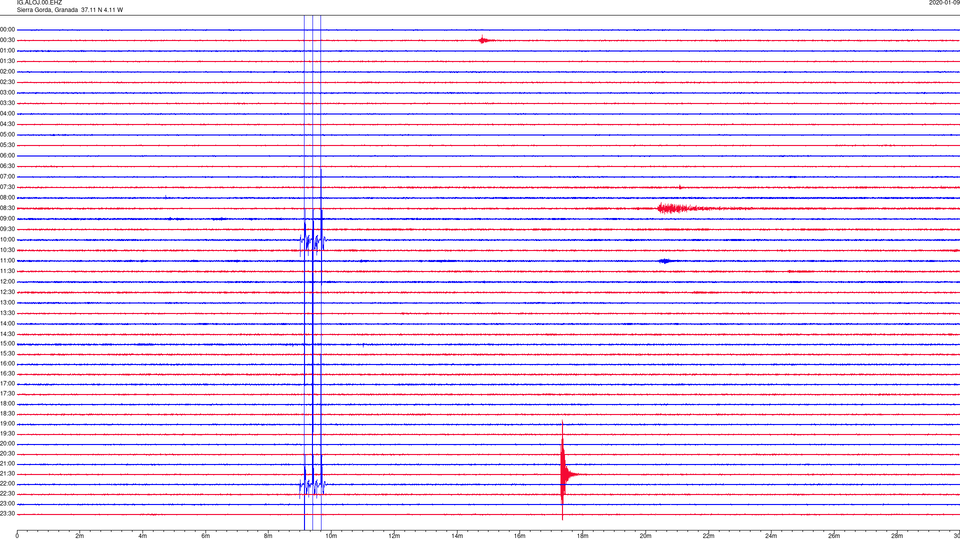Screen dimensions: 960x540
Task: Select the 28m tick on minute axis
Action: tap(897, 536)
